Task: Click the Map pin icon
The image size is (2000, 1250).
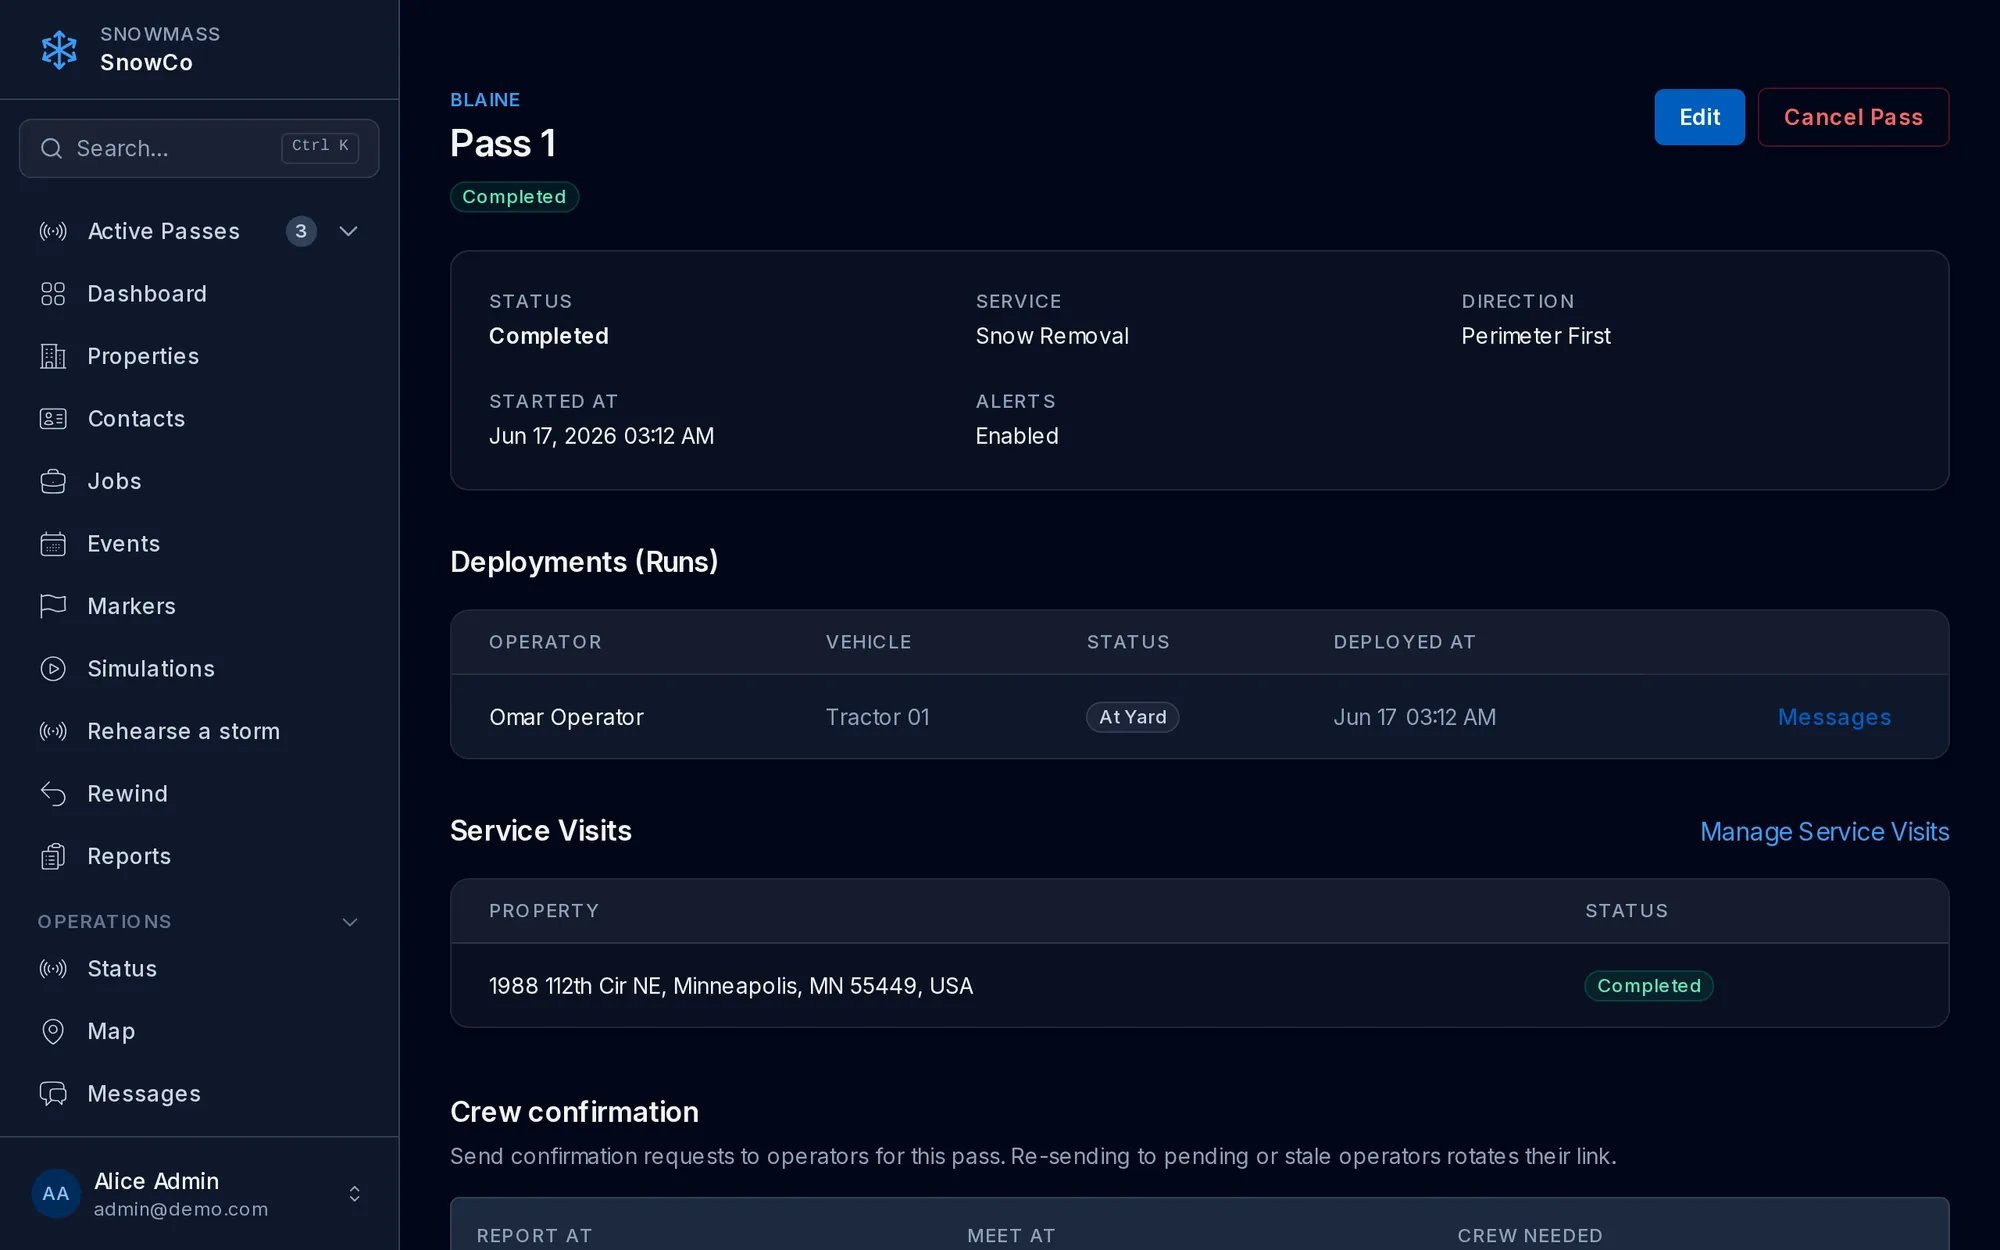Action: coord(53,1031)
